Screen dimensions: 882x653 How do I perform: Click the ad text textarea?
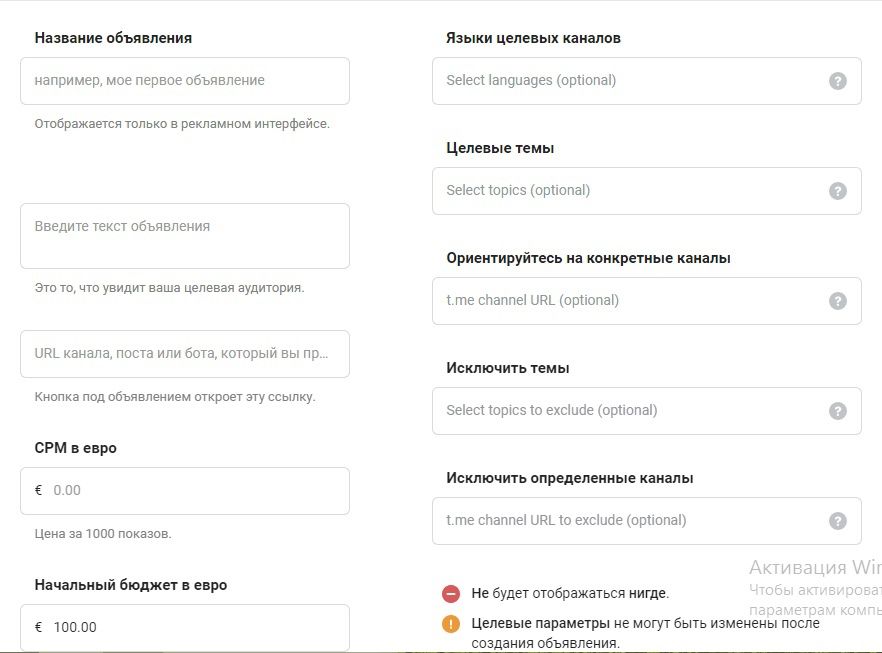coord(185,236)
